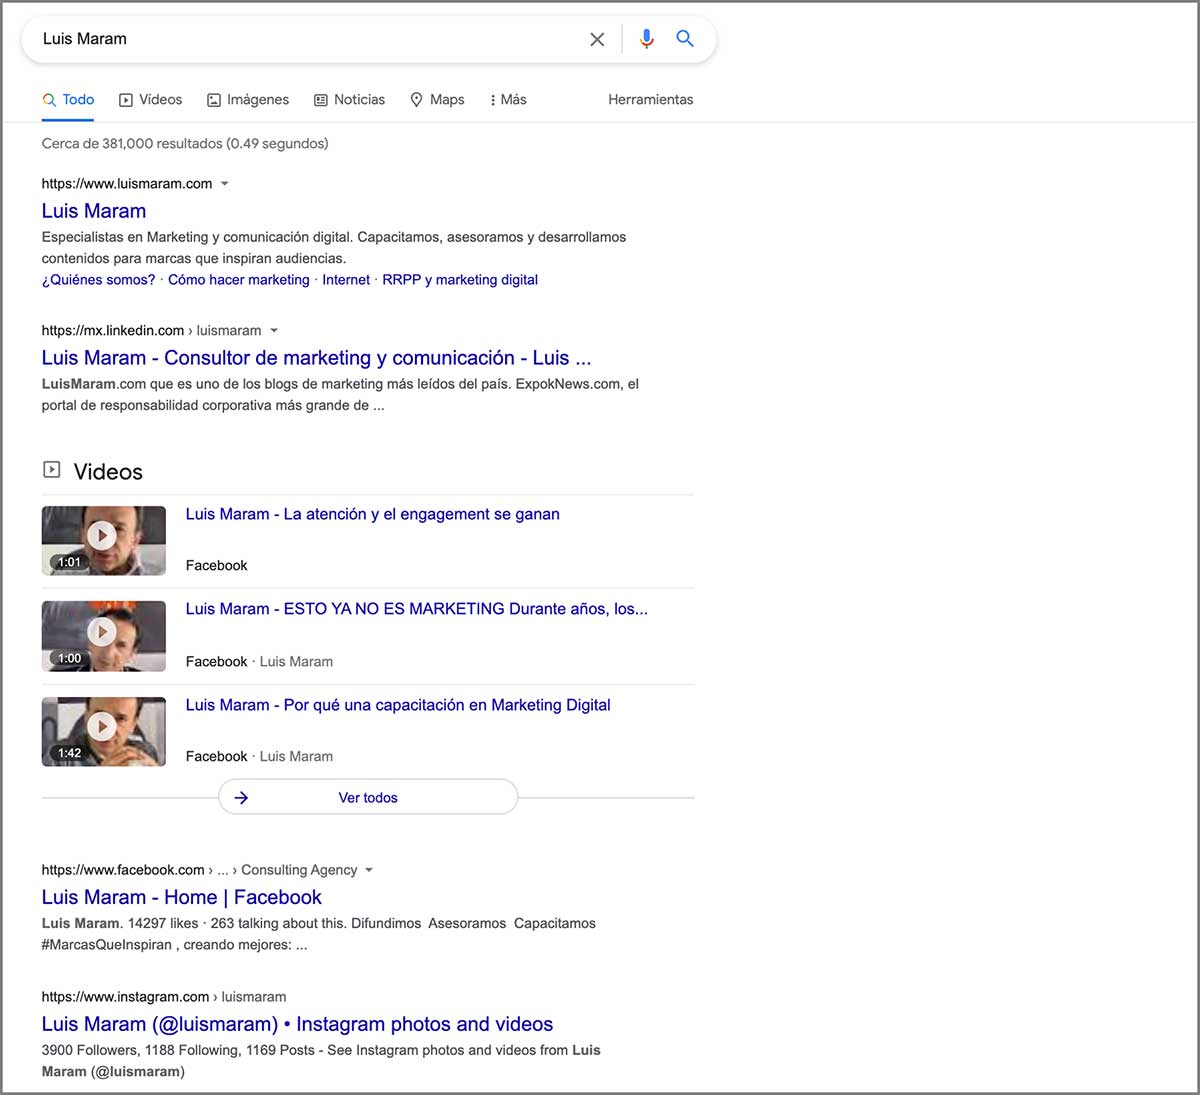Open the Luis Maram website result
The height and width of the screenshot is (1095, 1200).
tap(94, 211)
